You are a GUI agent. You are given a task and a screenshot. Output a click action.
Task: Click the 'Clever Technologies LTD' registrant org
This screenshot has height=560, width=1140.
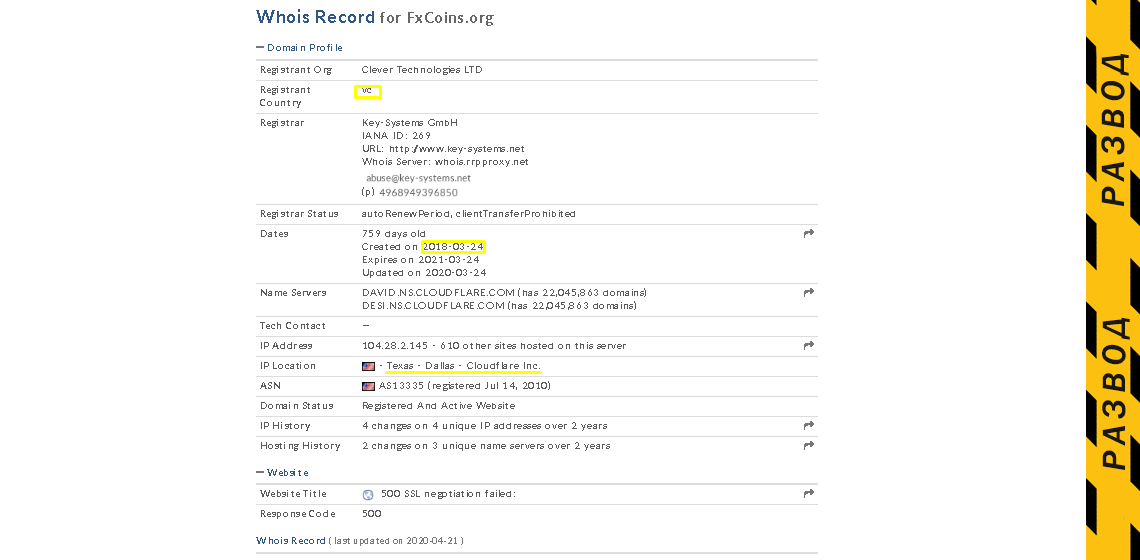point(422,70)
